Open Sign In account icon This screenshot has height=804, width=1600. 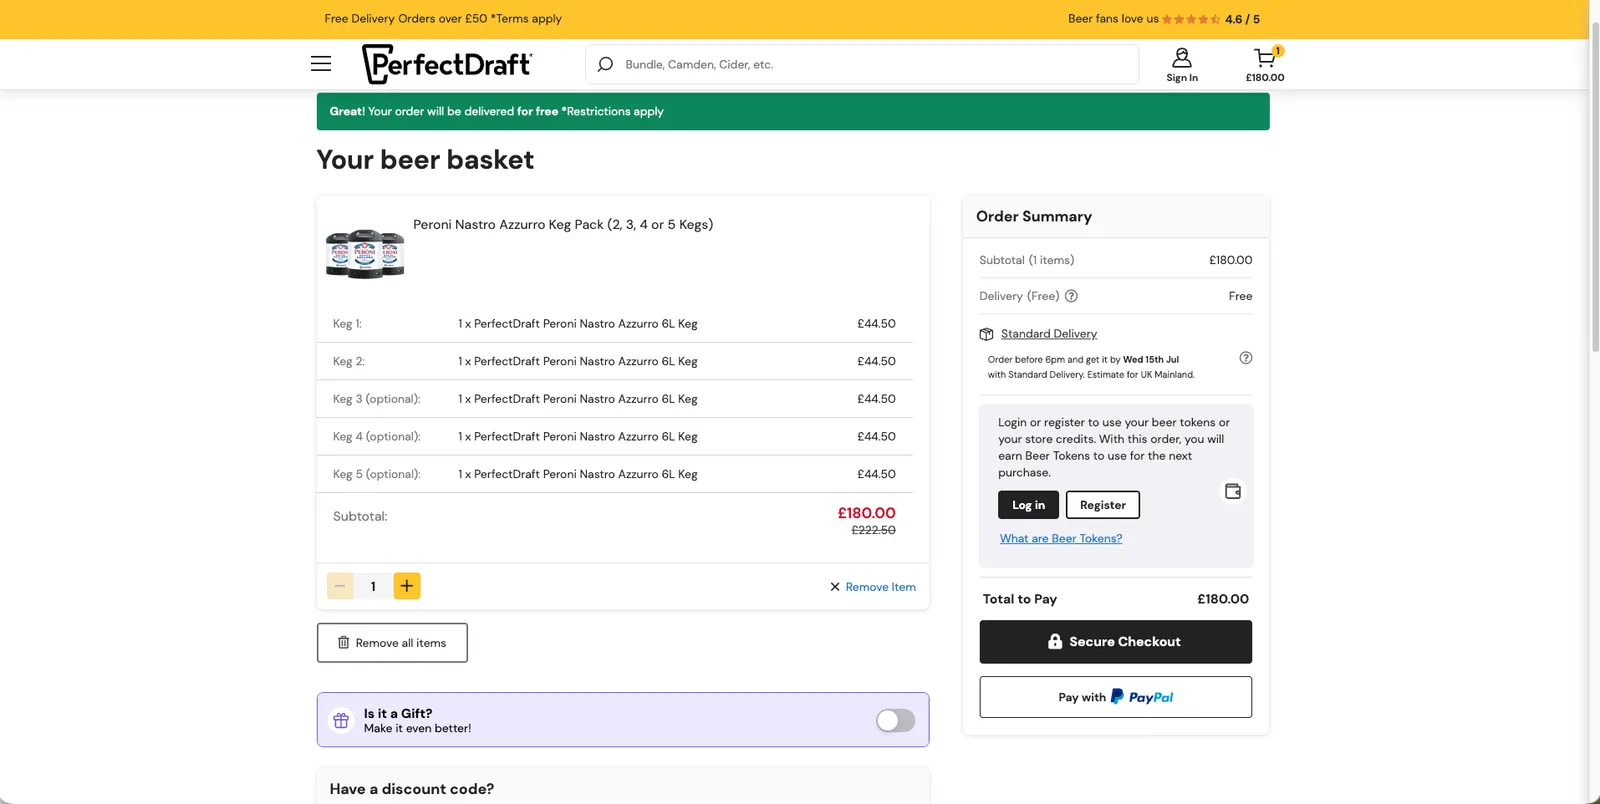click(1182, 65)
